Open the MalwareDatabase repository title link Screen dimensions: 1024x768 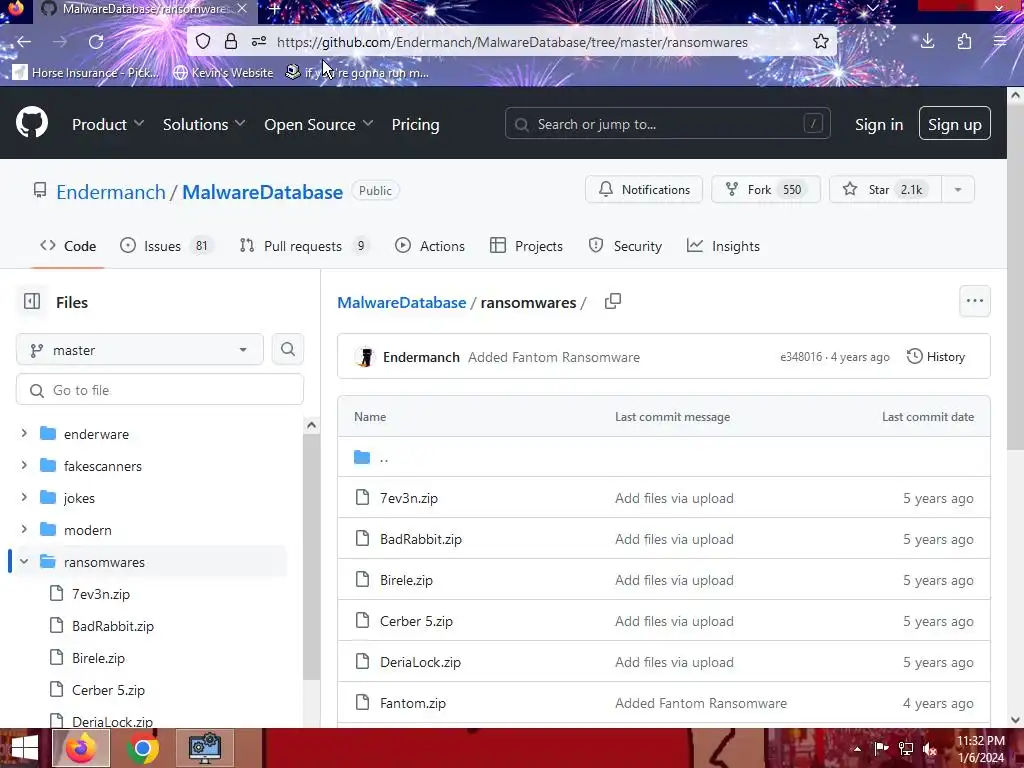point(263,192)
